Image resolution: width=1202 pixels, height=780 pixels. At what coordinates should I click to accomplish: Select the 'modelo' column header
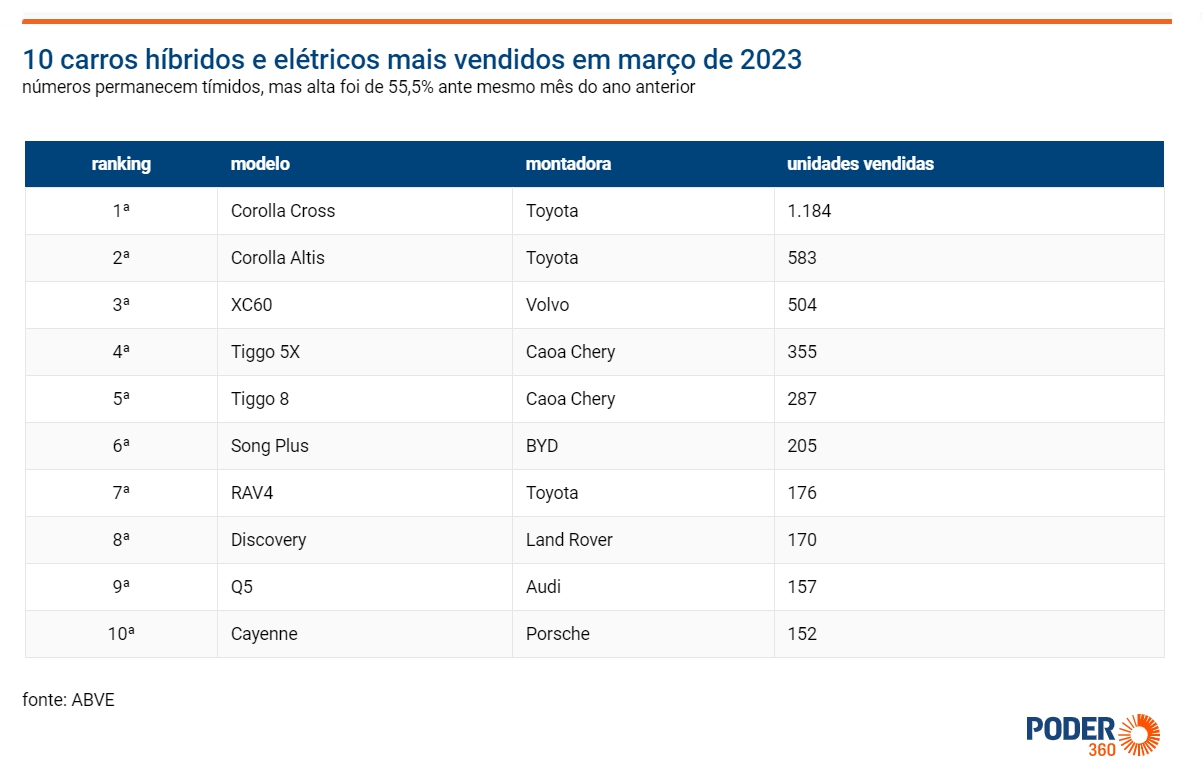point(260,164)
